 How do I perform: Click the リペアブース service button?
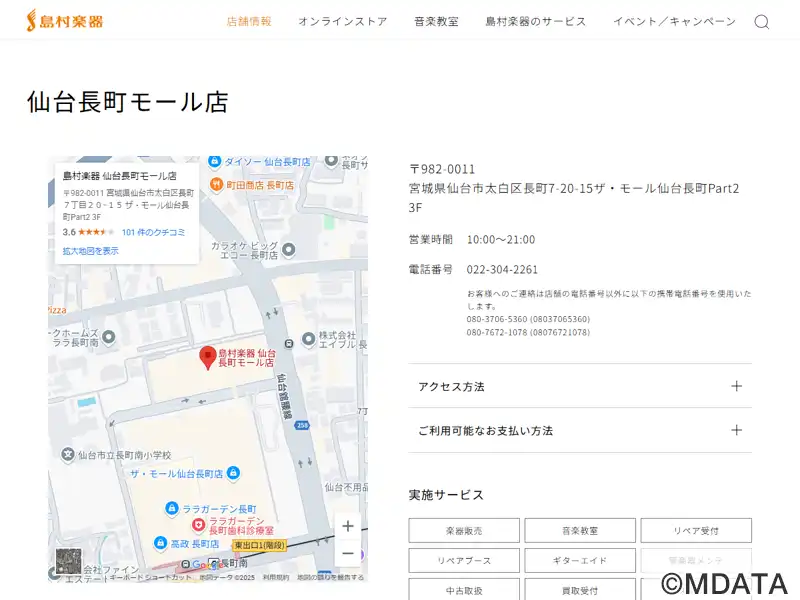pyautogui.click(x=464, y=561)
